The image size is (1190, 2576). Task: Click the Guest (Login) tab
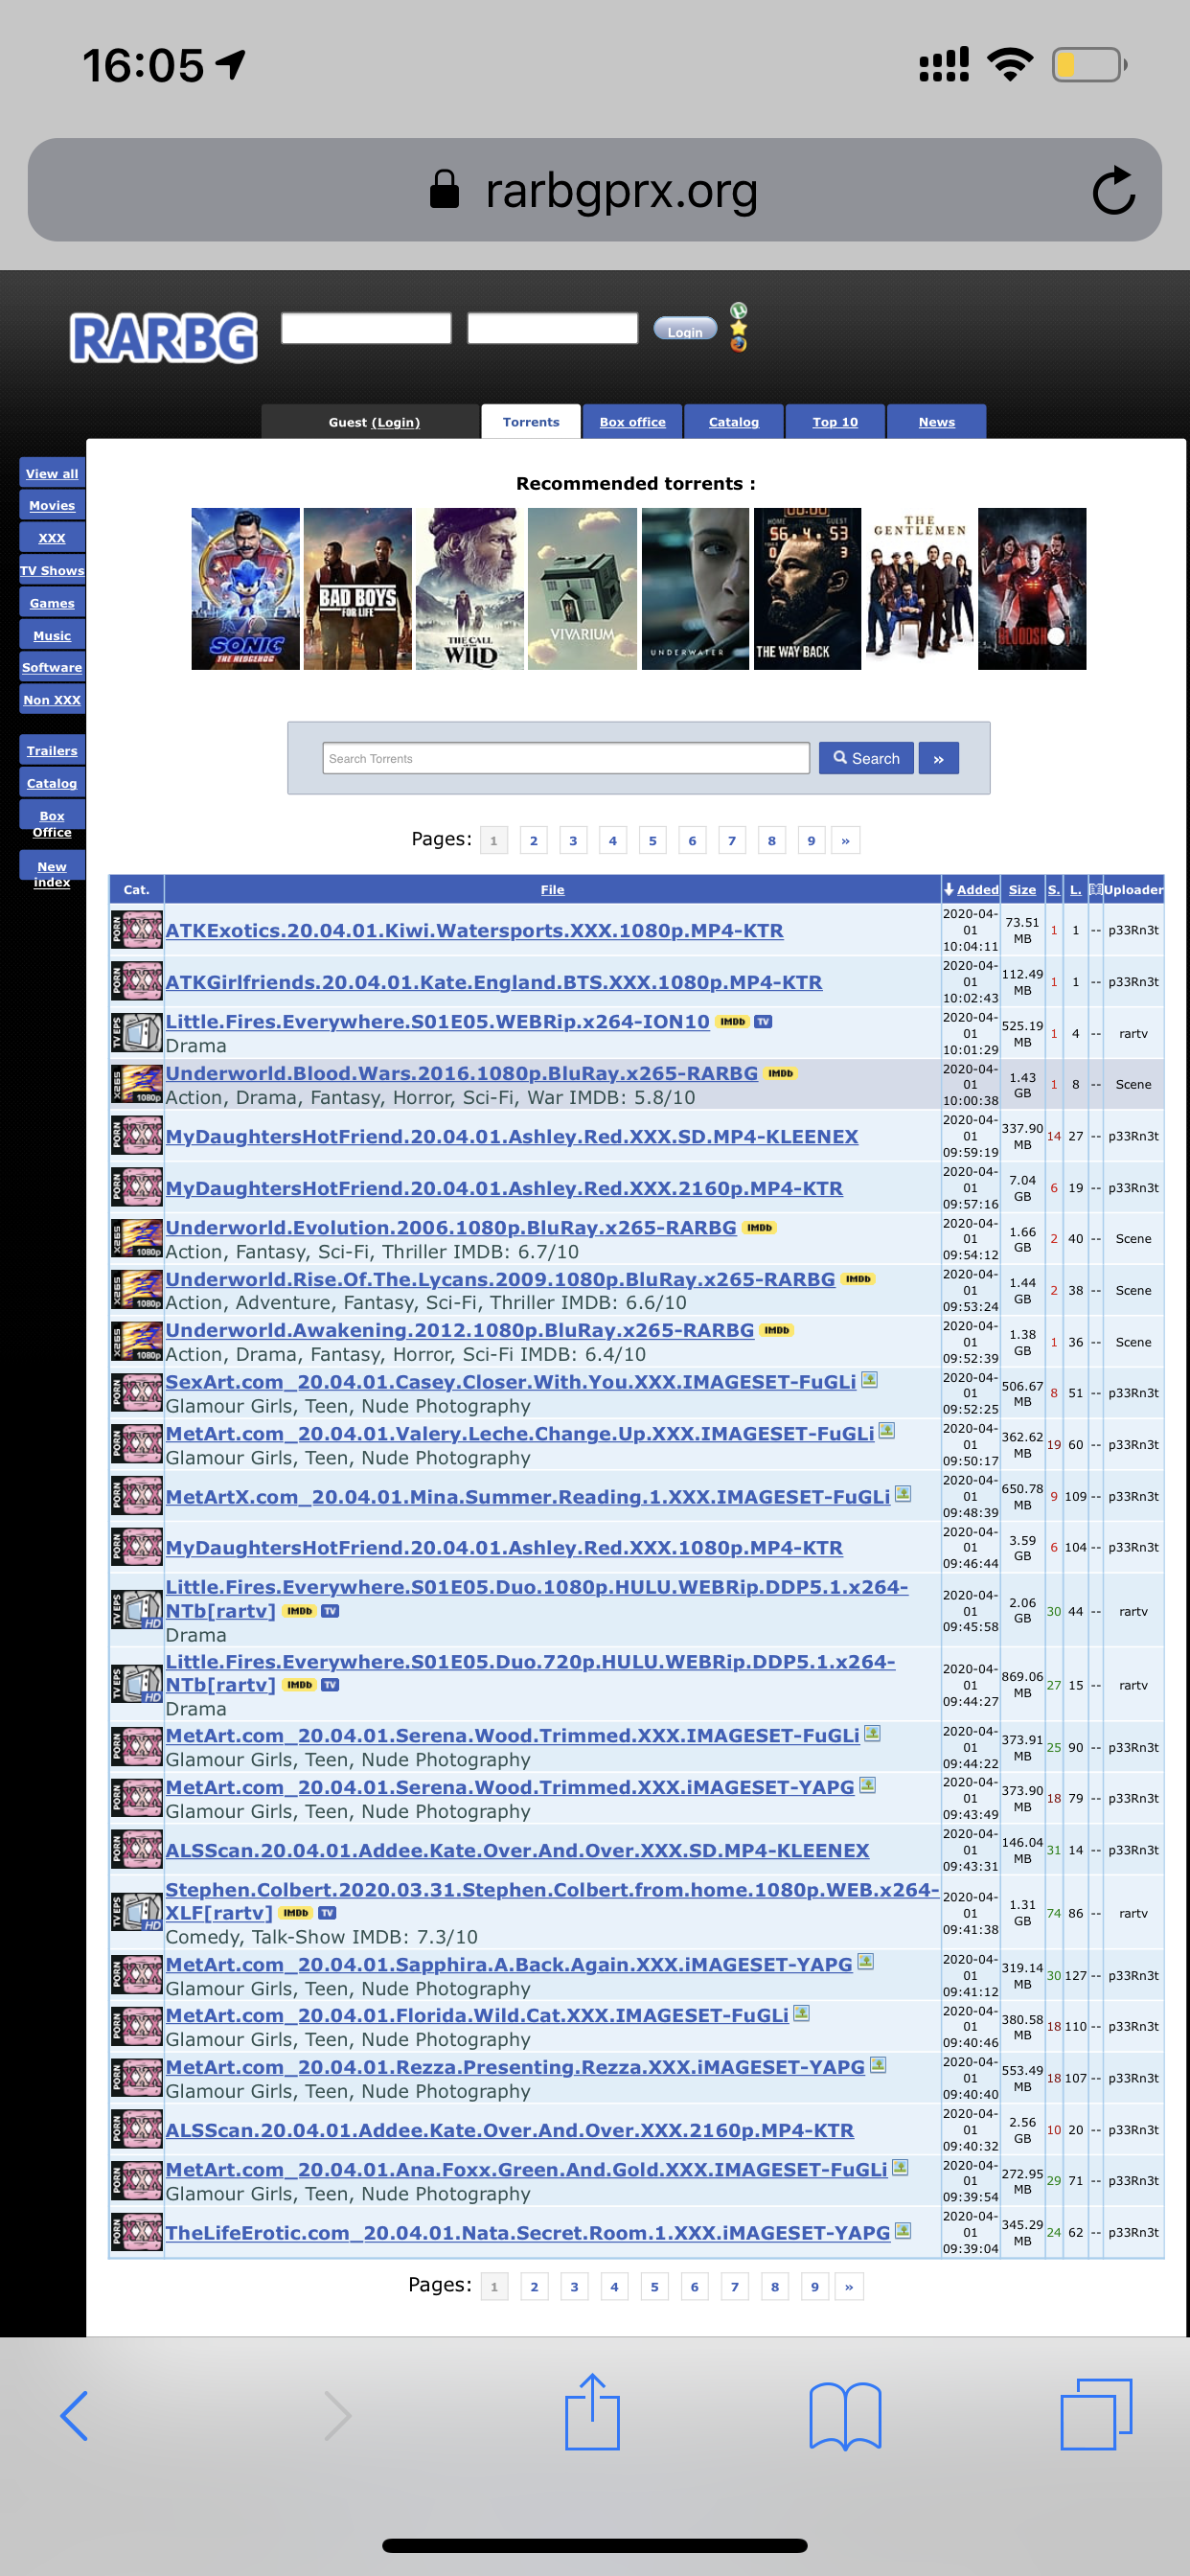click(373, 422)
